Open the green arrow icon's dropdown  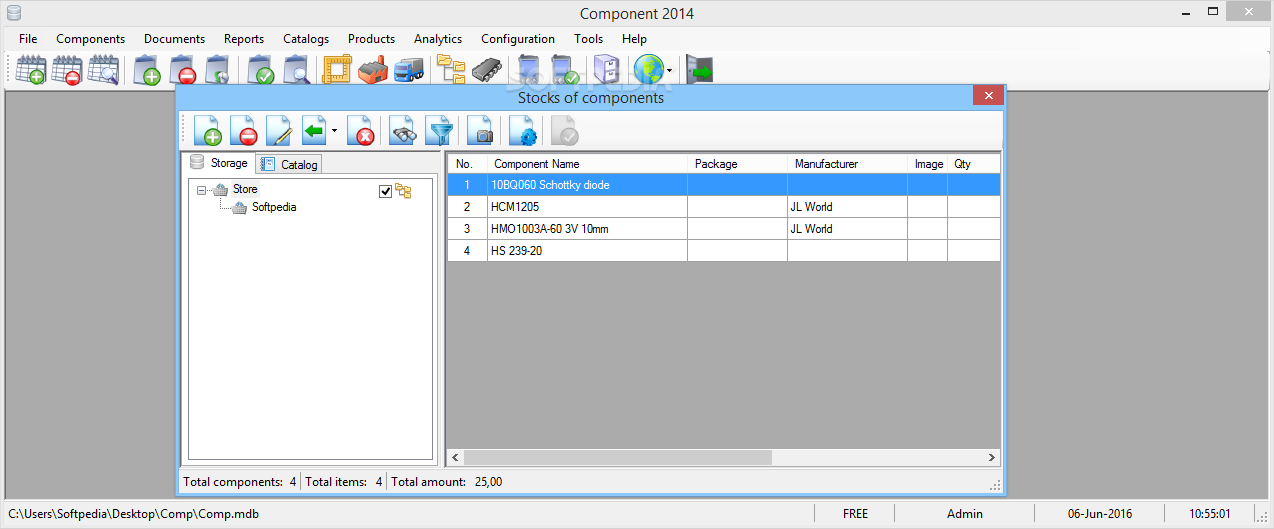(x=334, y=132)
